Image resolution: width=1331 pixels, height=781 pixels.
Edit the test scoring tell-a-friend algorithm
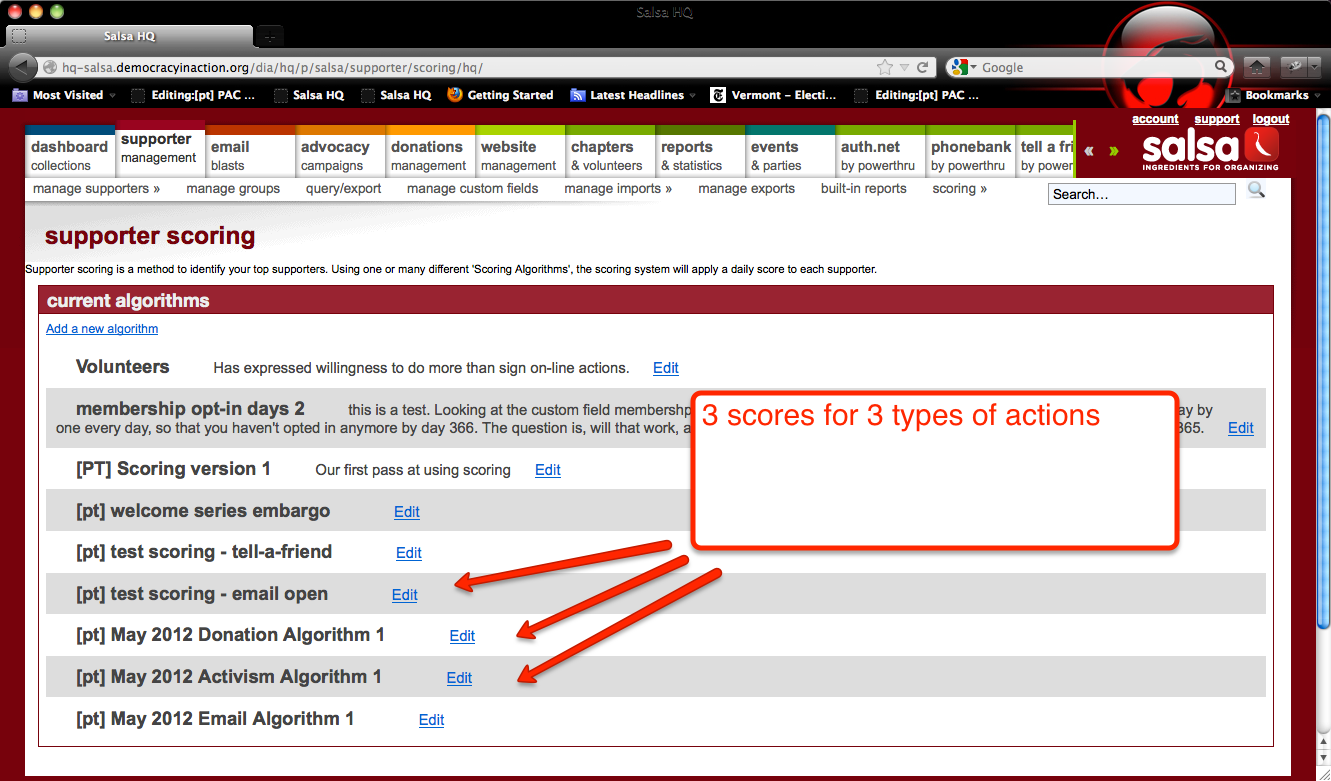[409, 553]
